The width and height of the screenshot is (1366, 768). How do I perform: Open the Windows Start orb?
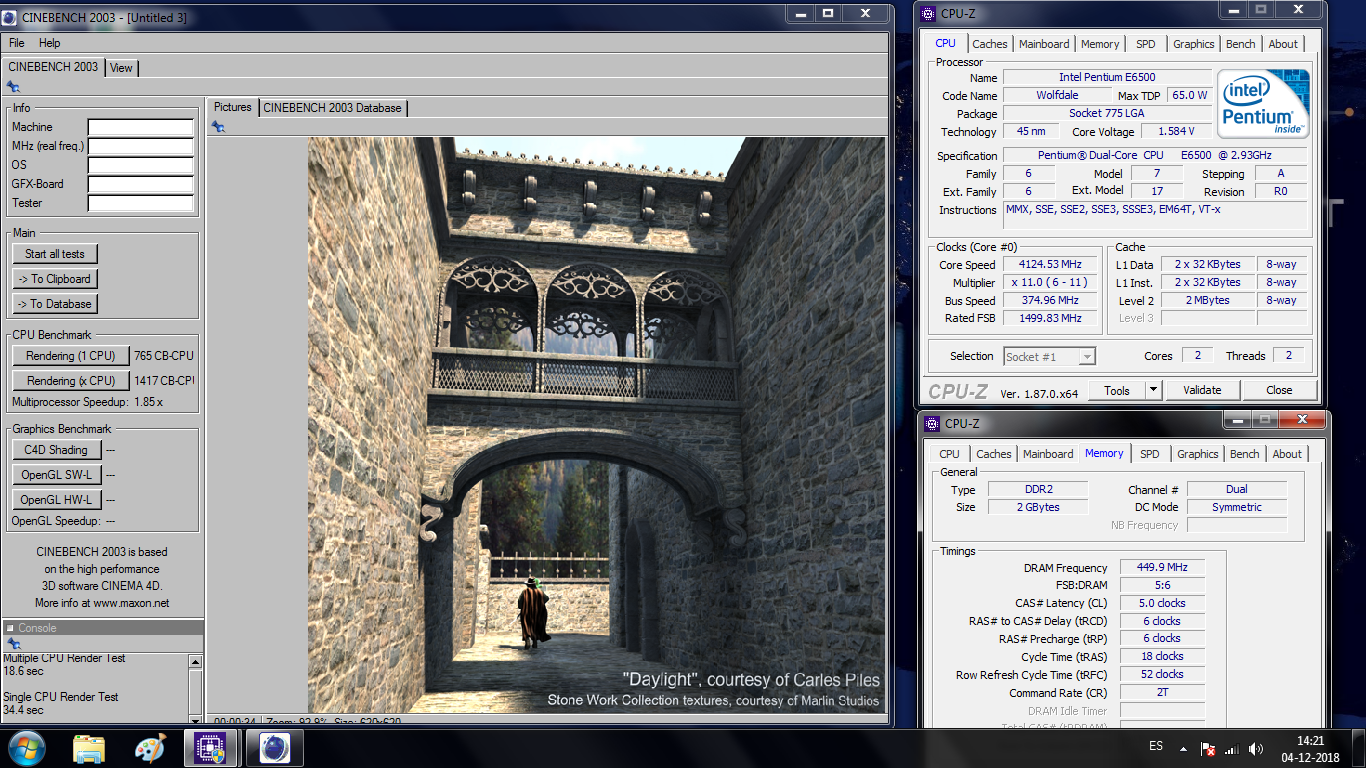[26, 747]
